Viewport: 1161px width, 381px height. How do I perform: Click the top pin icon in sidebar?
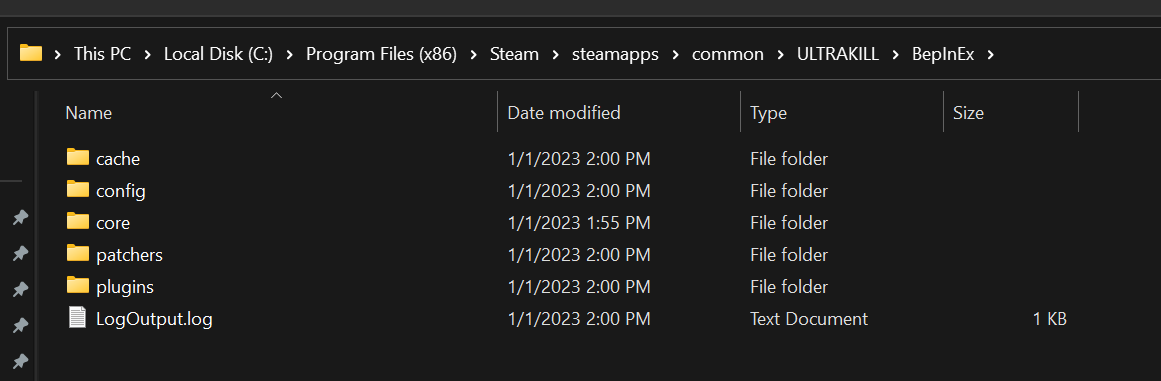click(x=21, y=218)
